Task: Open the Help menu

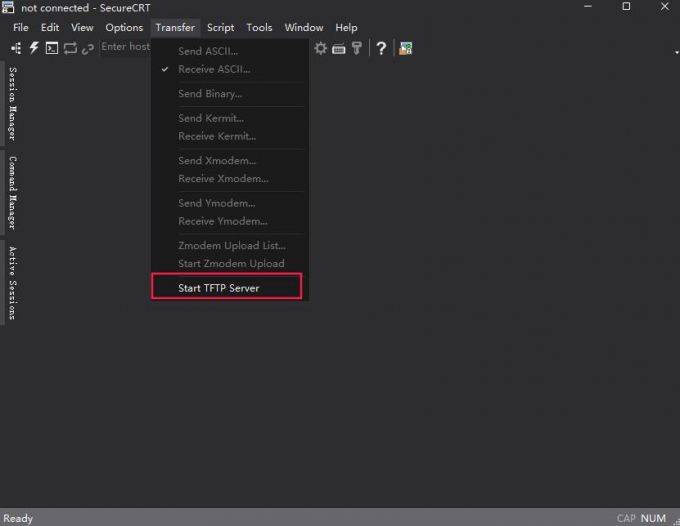Action: click(x=346, y=27)
